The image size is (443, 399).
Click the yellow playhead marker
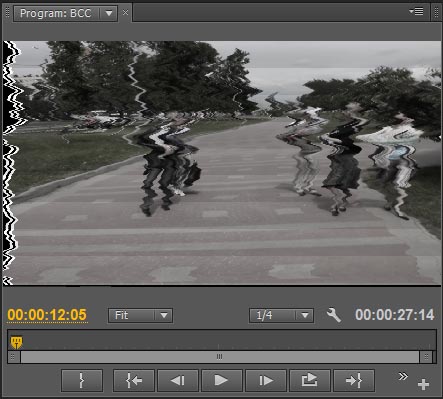16,342
